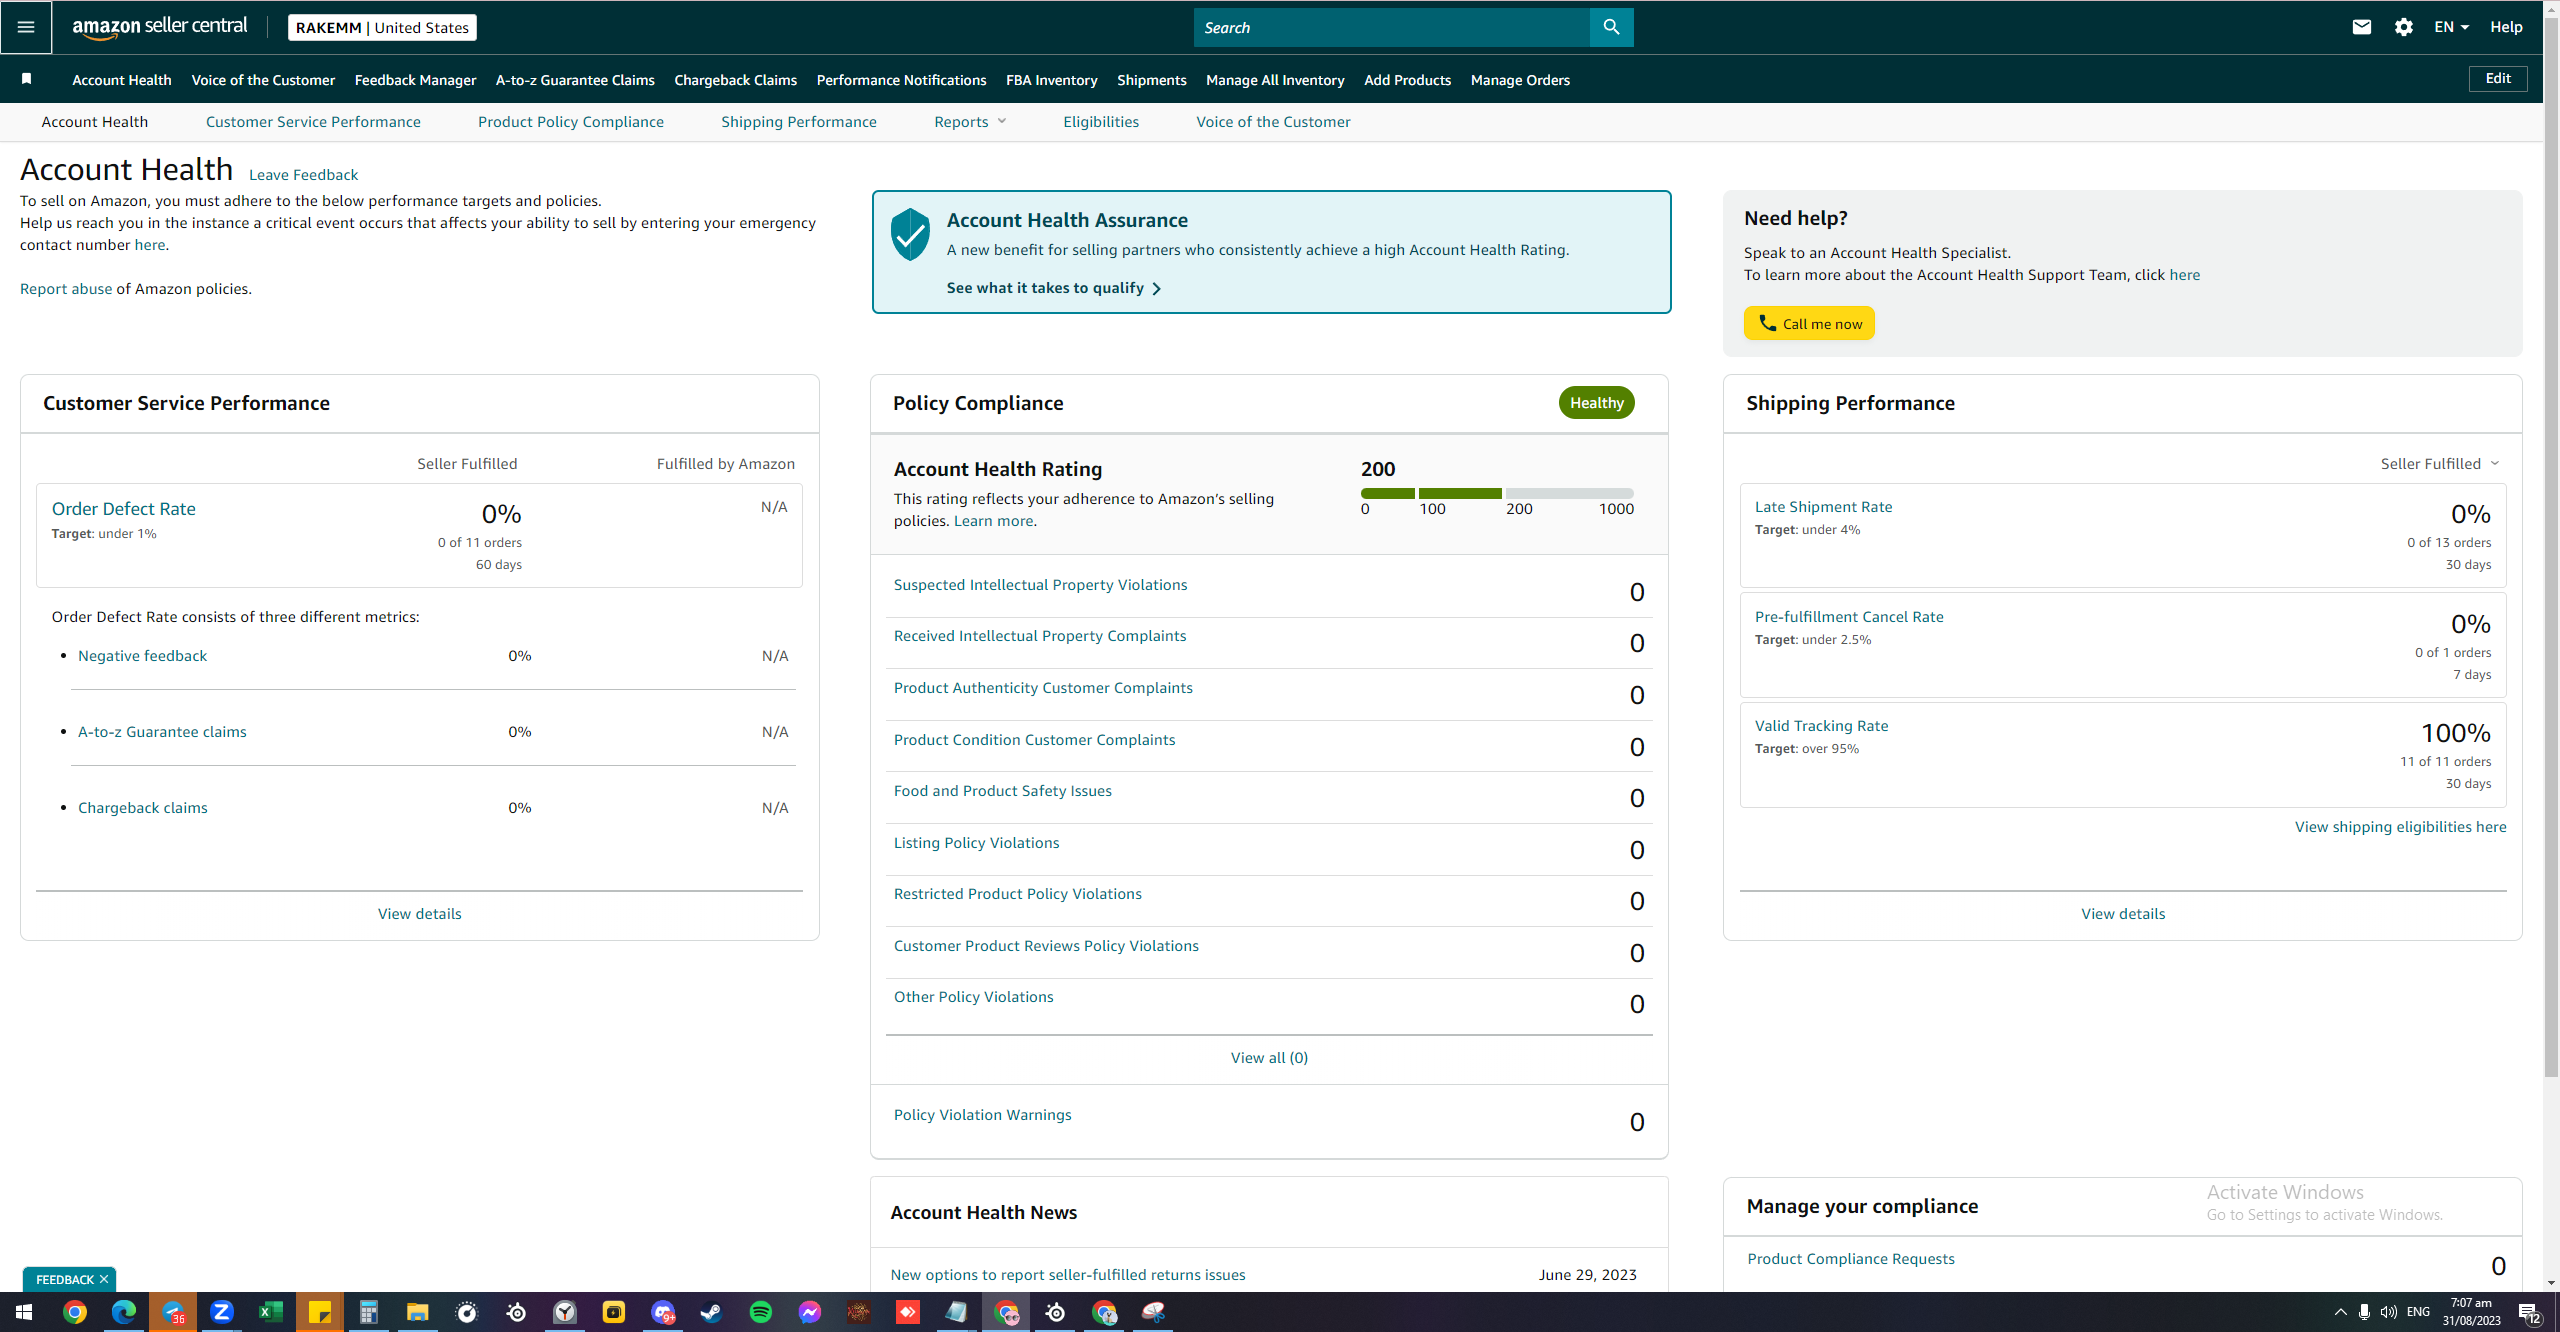
Task: Open the Negative feedback metric link
Action: (x=143, y=656)
